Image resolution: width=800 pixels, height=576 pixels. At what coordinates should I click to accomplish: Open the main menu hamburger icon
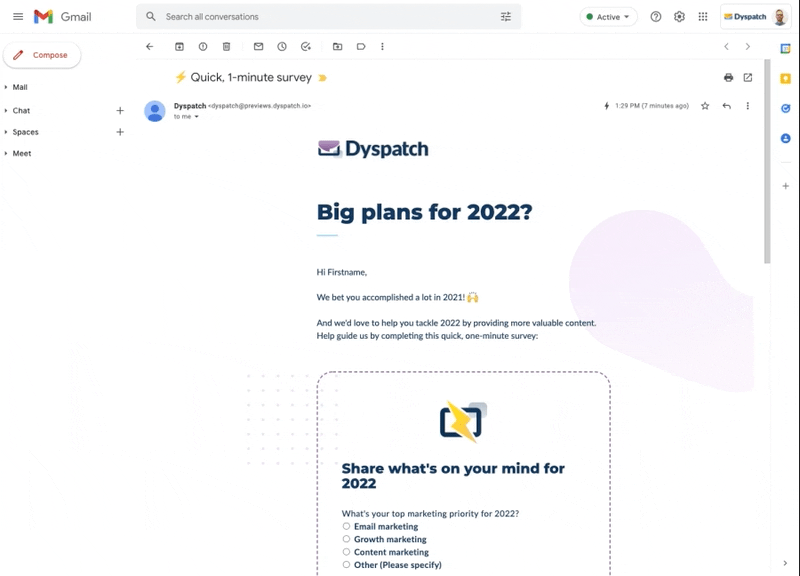[x=18, y=16]
